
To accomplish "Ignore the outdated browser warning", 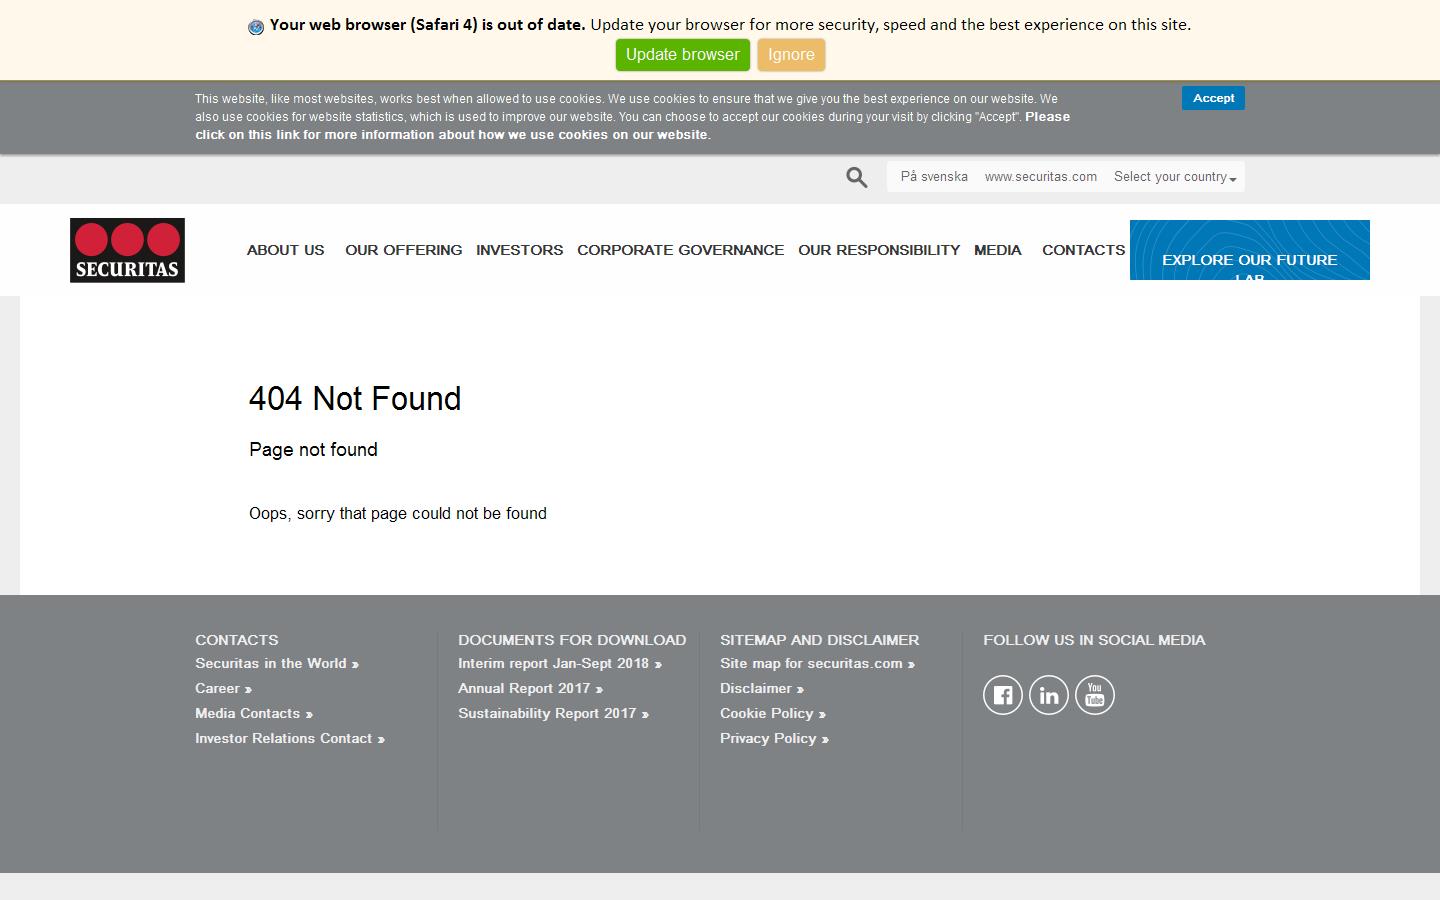I will click(791, 54).
